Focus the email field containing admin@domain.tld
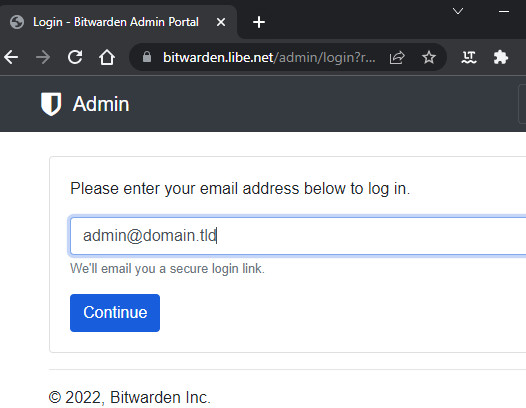 coord(298,236)
